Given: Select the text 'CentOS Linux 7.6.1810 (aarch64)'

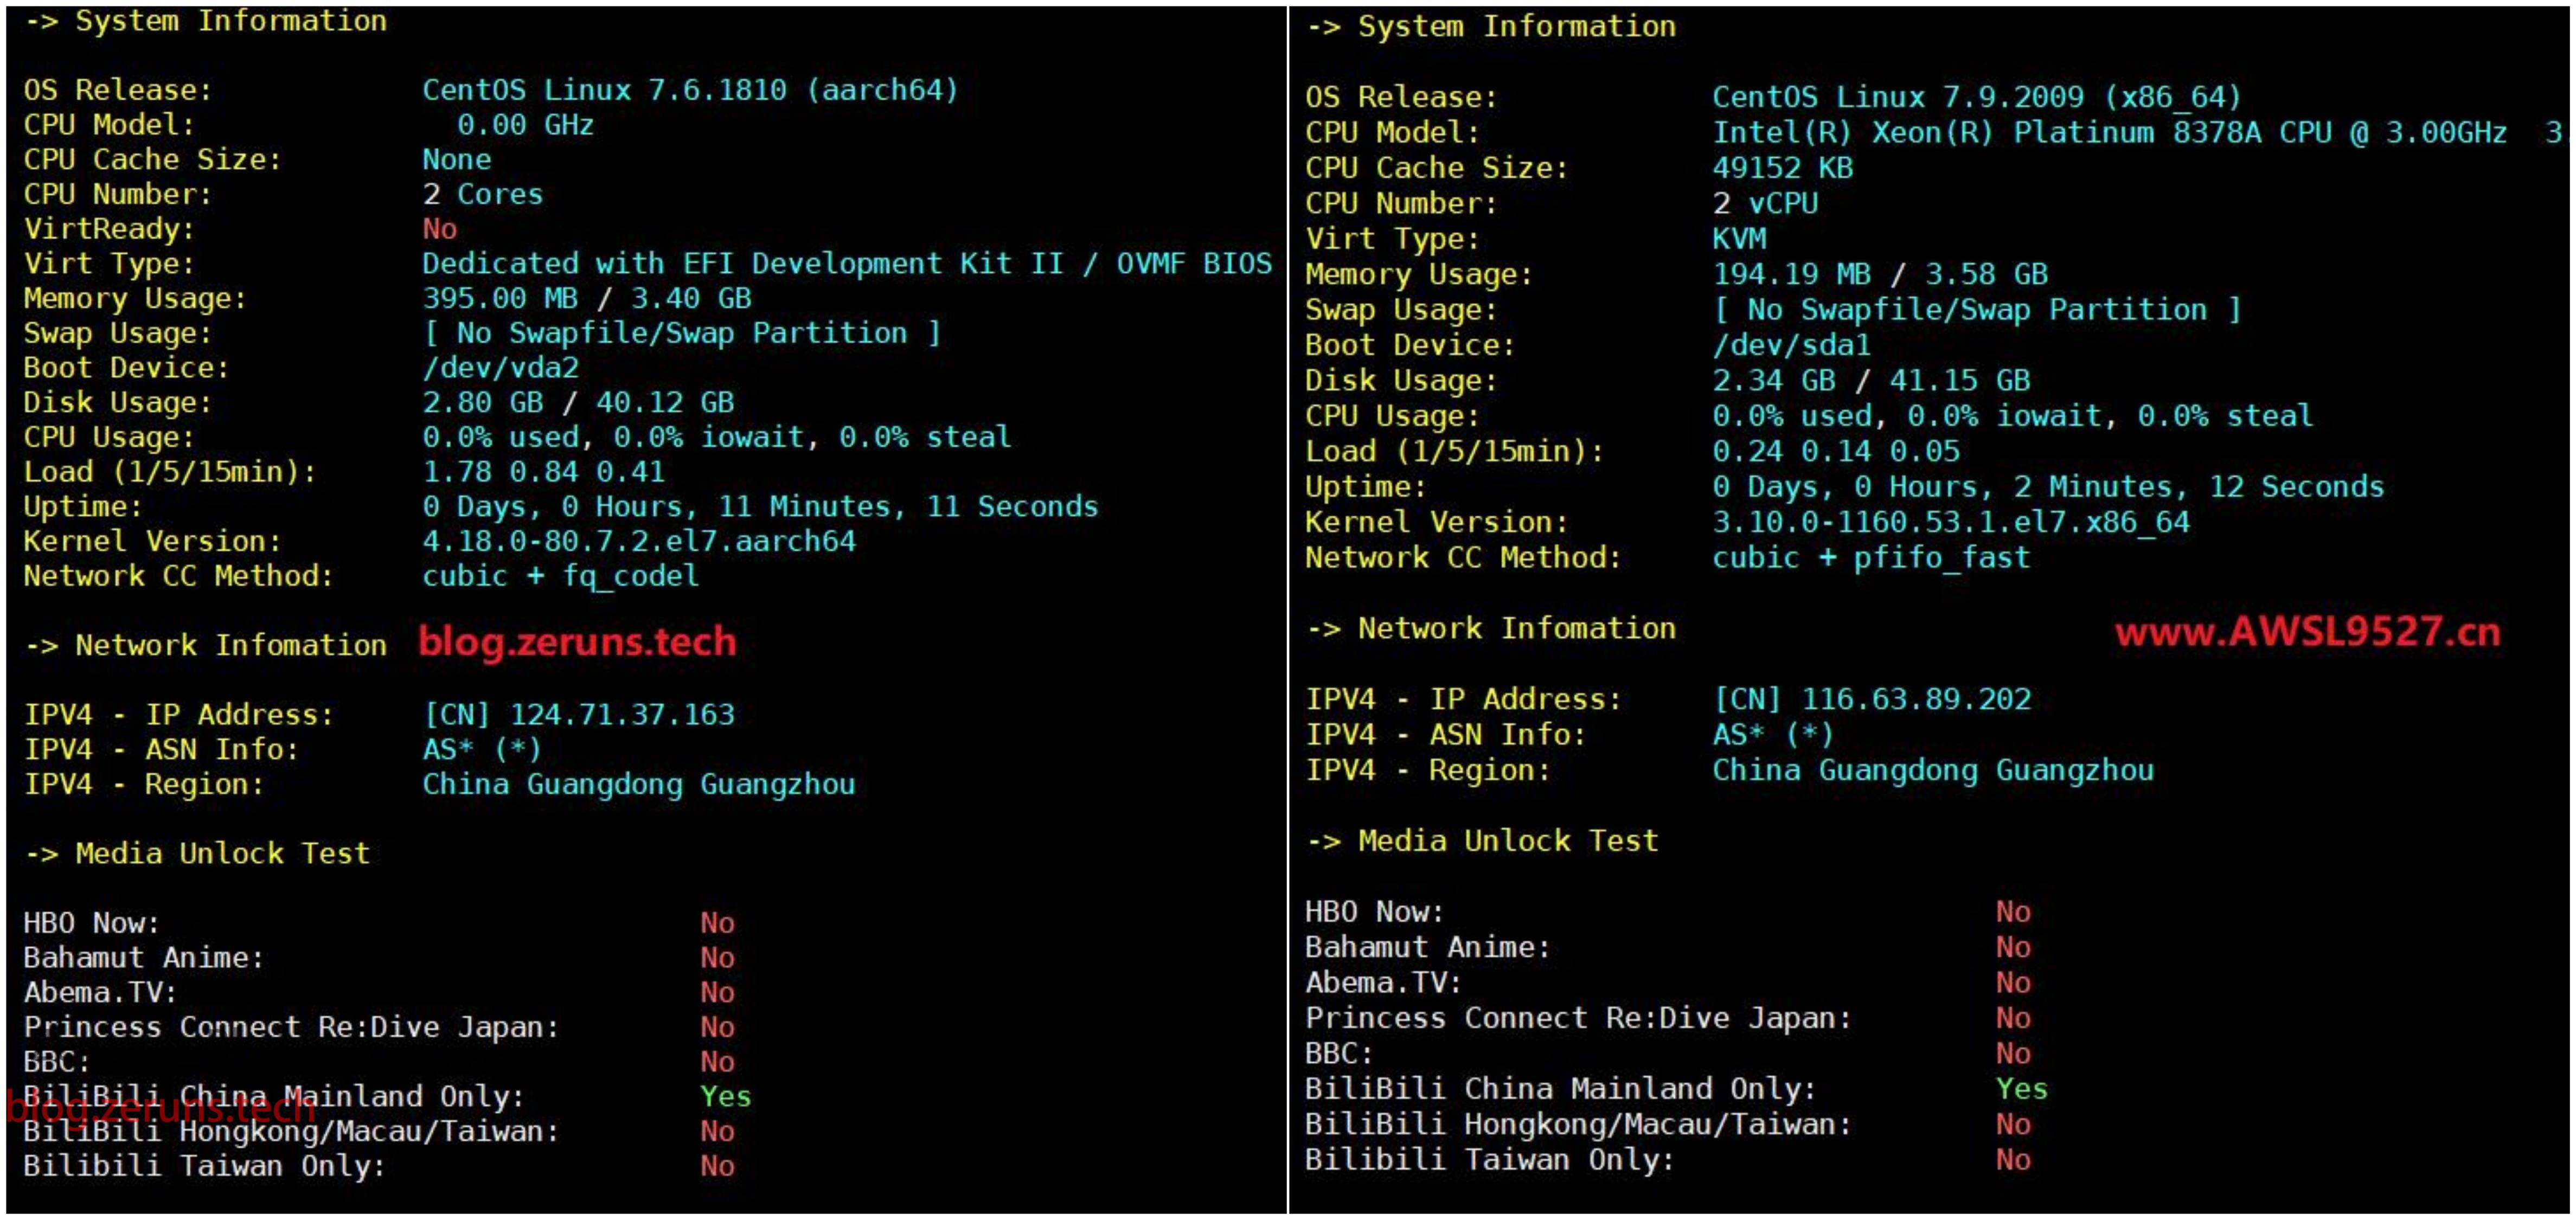Looking at the screenshot, I should coord(689,90).
